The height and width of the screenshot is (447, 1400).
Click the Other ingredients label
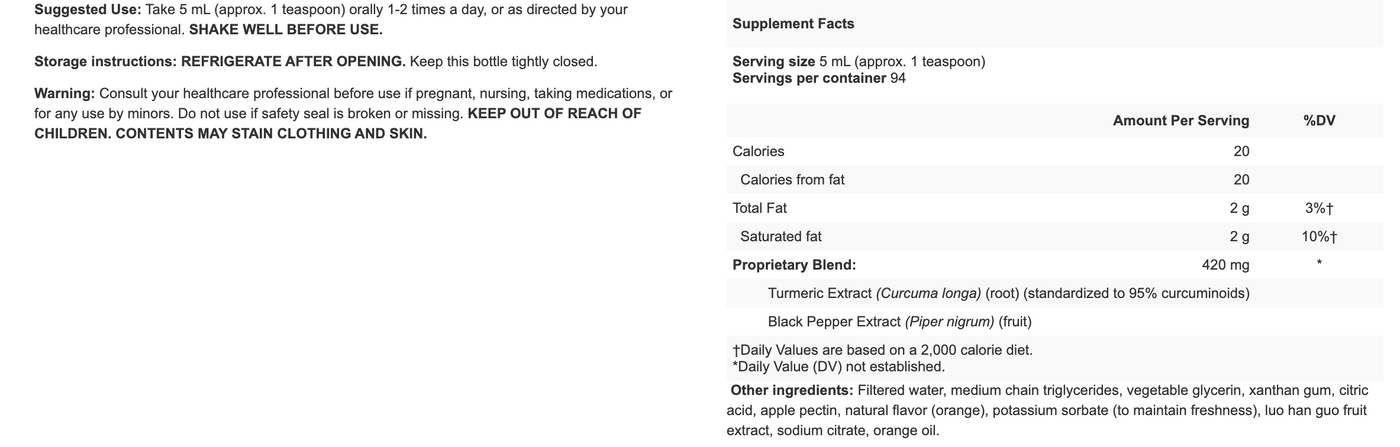click(791, 390)
